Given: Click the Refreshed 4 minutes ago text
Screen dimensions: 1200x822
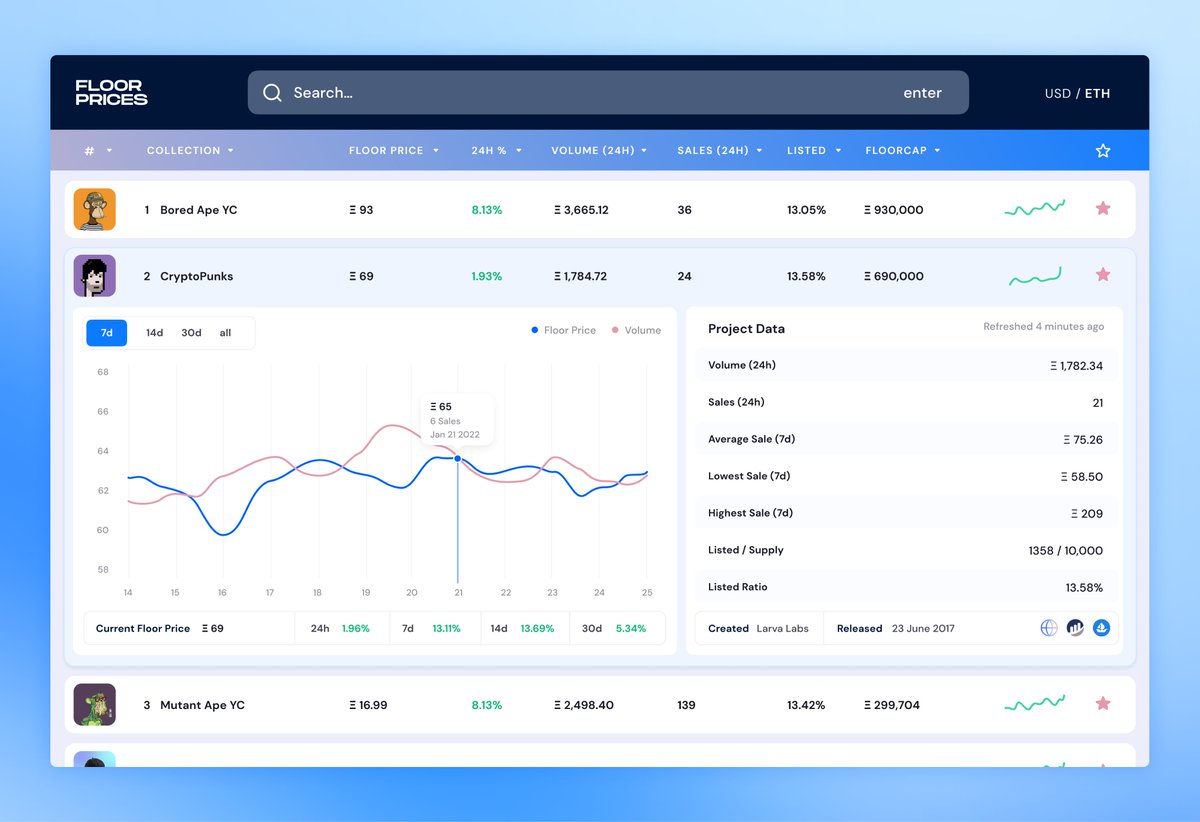Looking at the screenshot, I should 1043,327.
